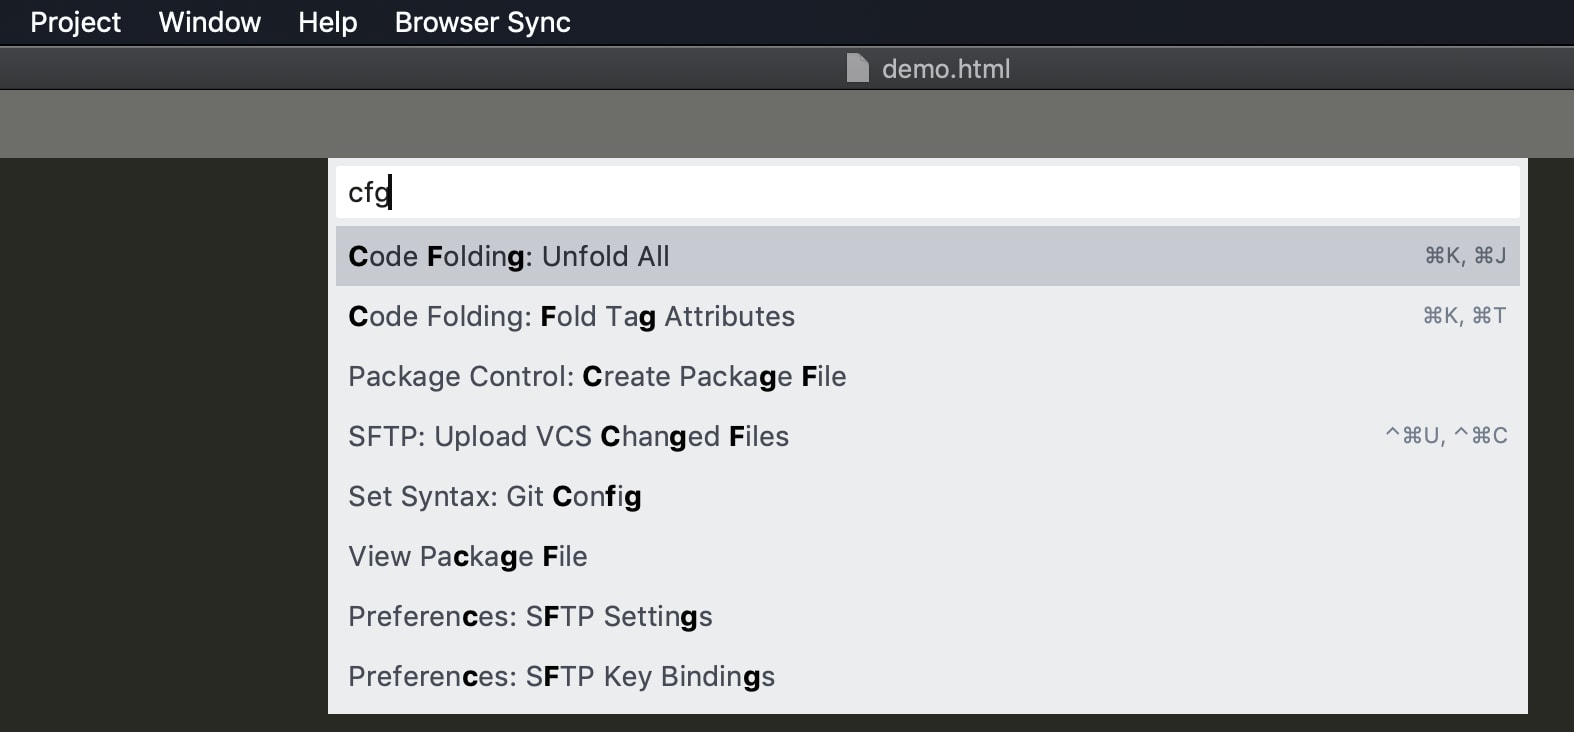Open the Project menu
Viewport: 1574px width, 732px height.
(x=76, y=22)
